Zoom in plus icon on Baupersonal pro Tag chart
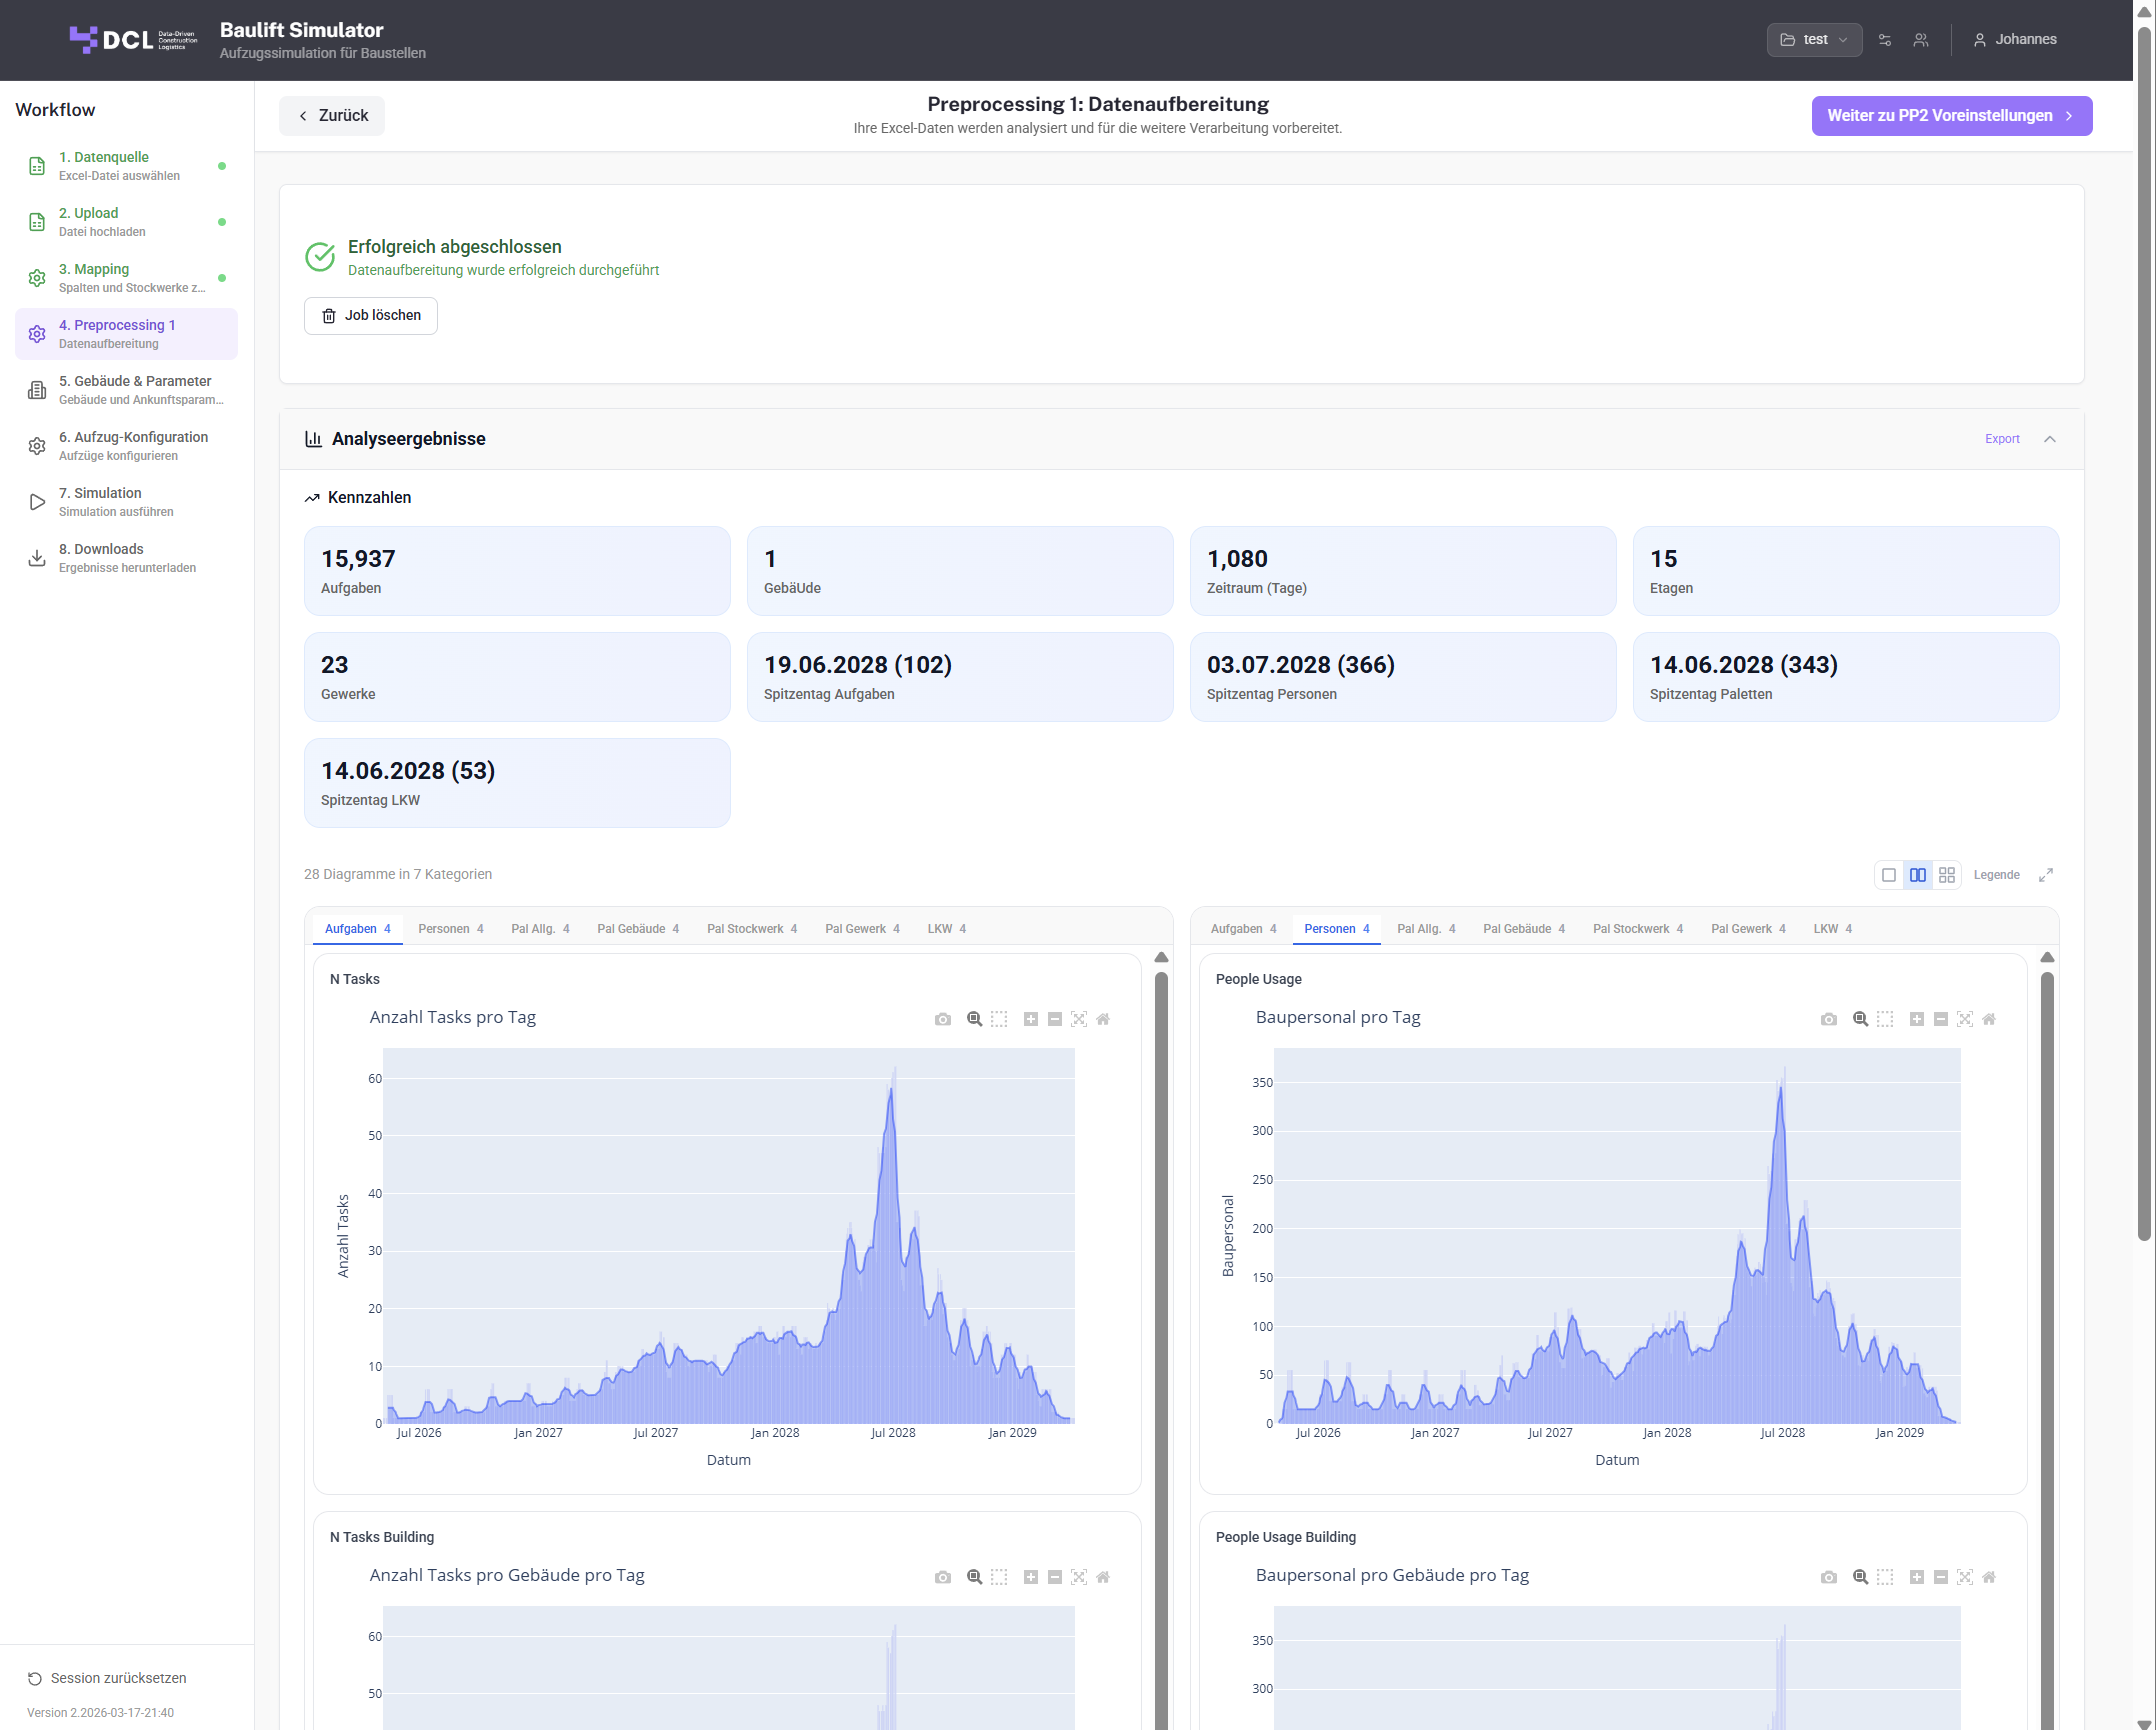 point(1916,1019)
